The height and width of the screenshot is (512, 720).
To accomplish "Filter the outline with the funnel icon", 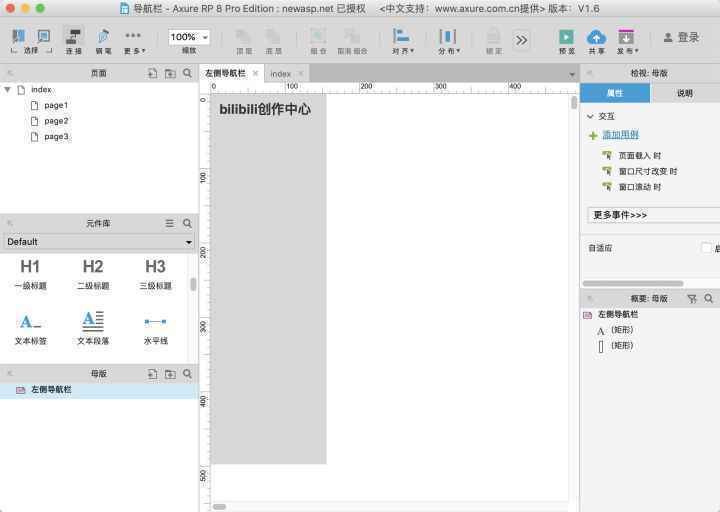I will 692,298.
